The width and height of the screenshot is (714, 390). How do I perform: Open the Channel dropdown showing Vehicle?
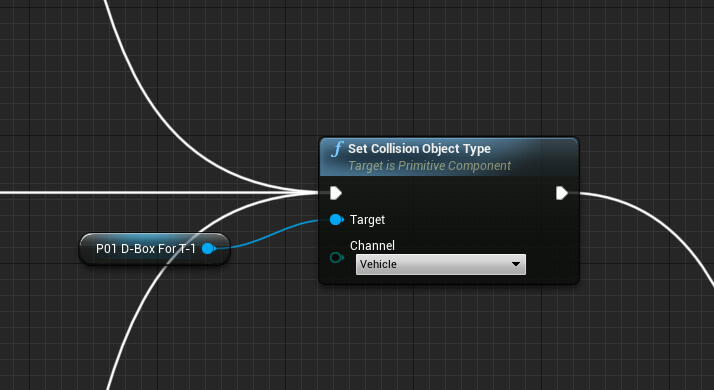[441, 264]
